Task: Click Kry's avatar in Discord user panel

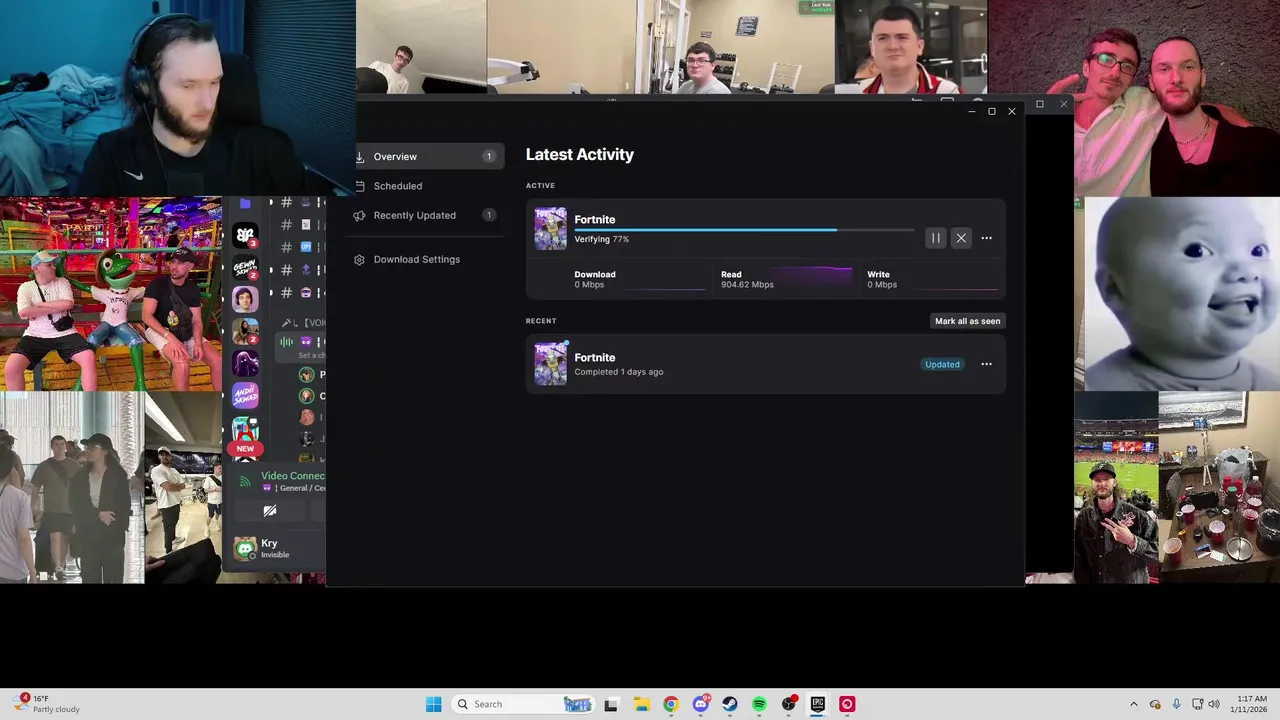Action: tap(245, 548)
